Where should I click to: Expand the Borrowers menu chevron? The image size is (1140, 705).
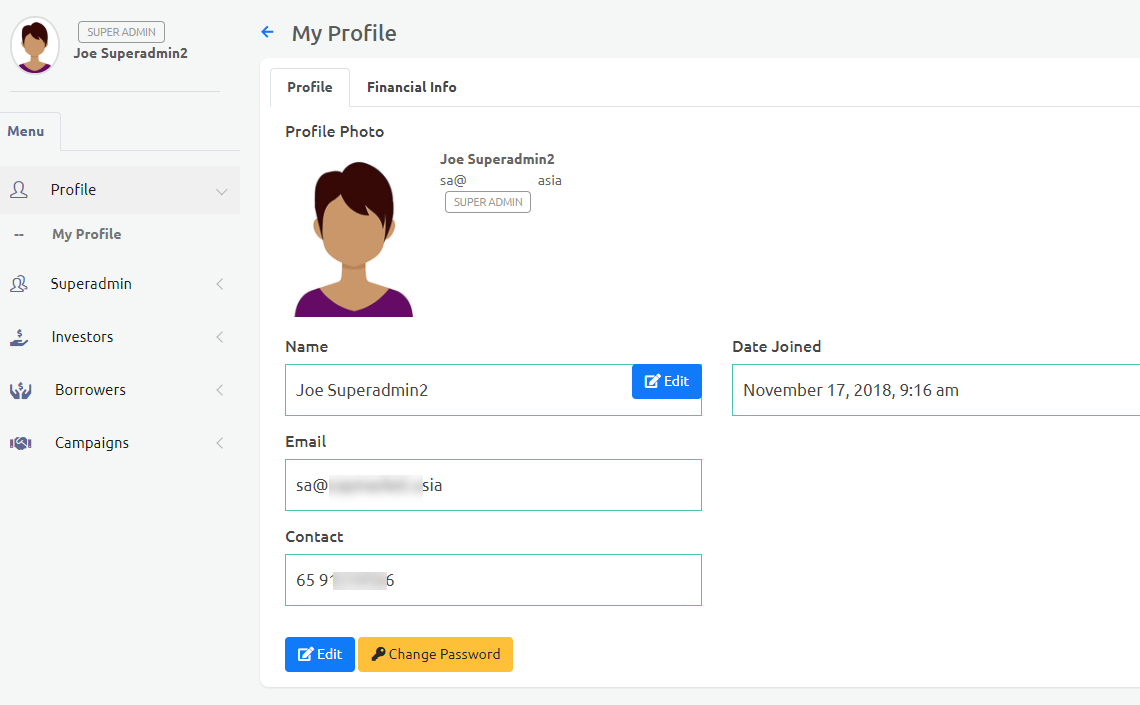(x=220, y=390)
